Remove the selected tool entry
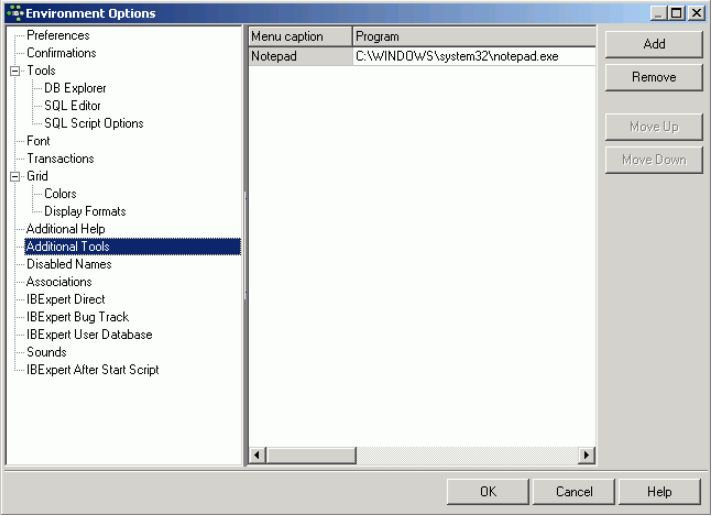This screenshot has height=516, width=712. pos(654,77)
